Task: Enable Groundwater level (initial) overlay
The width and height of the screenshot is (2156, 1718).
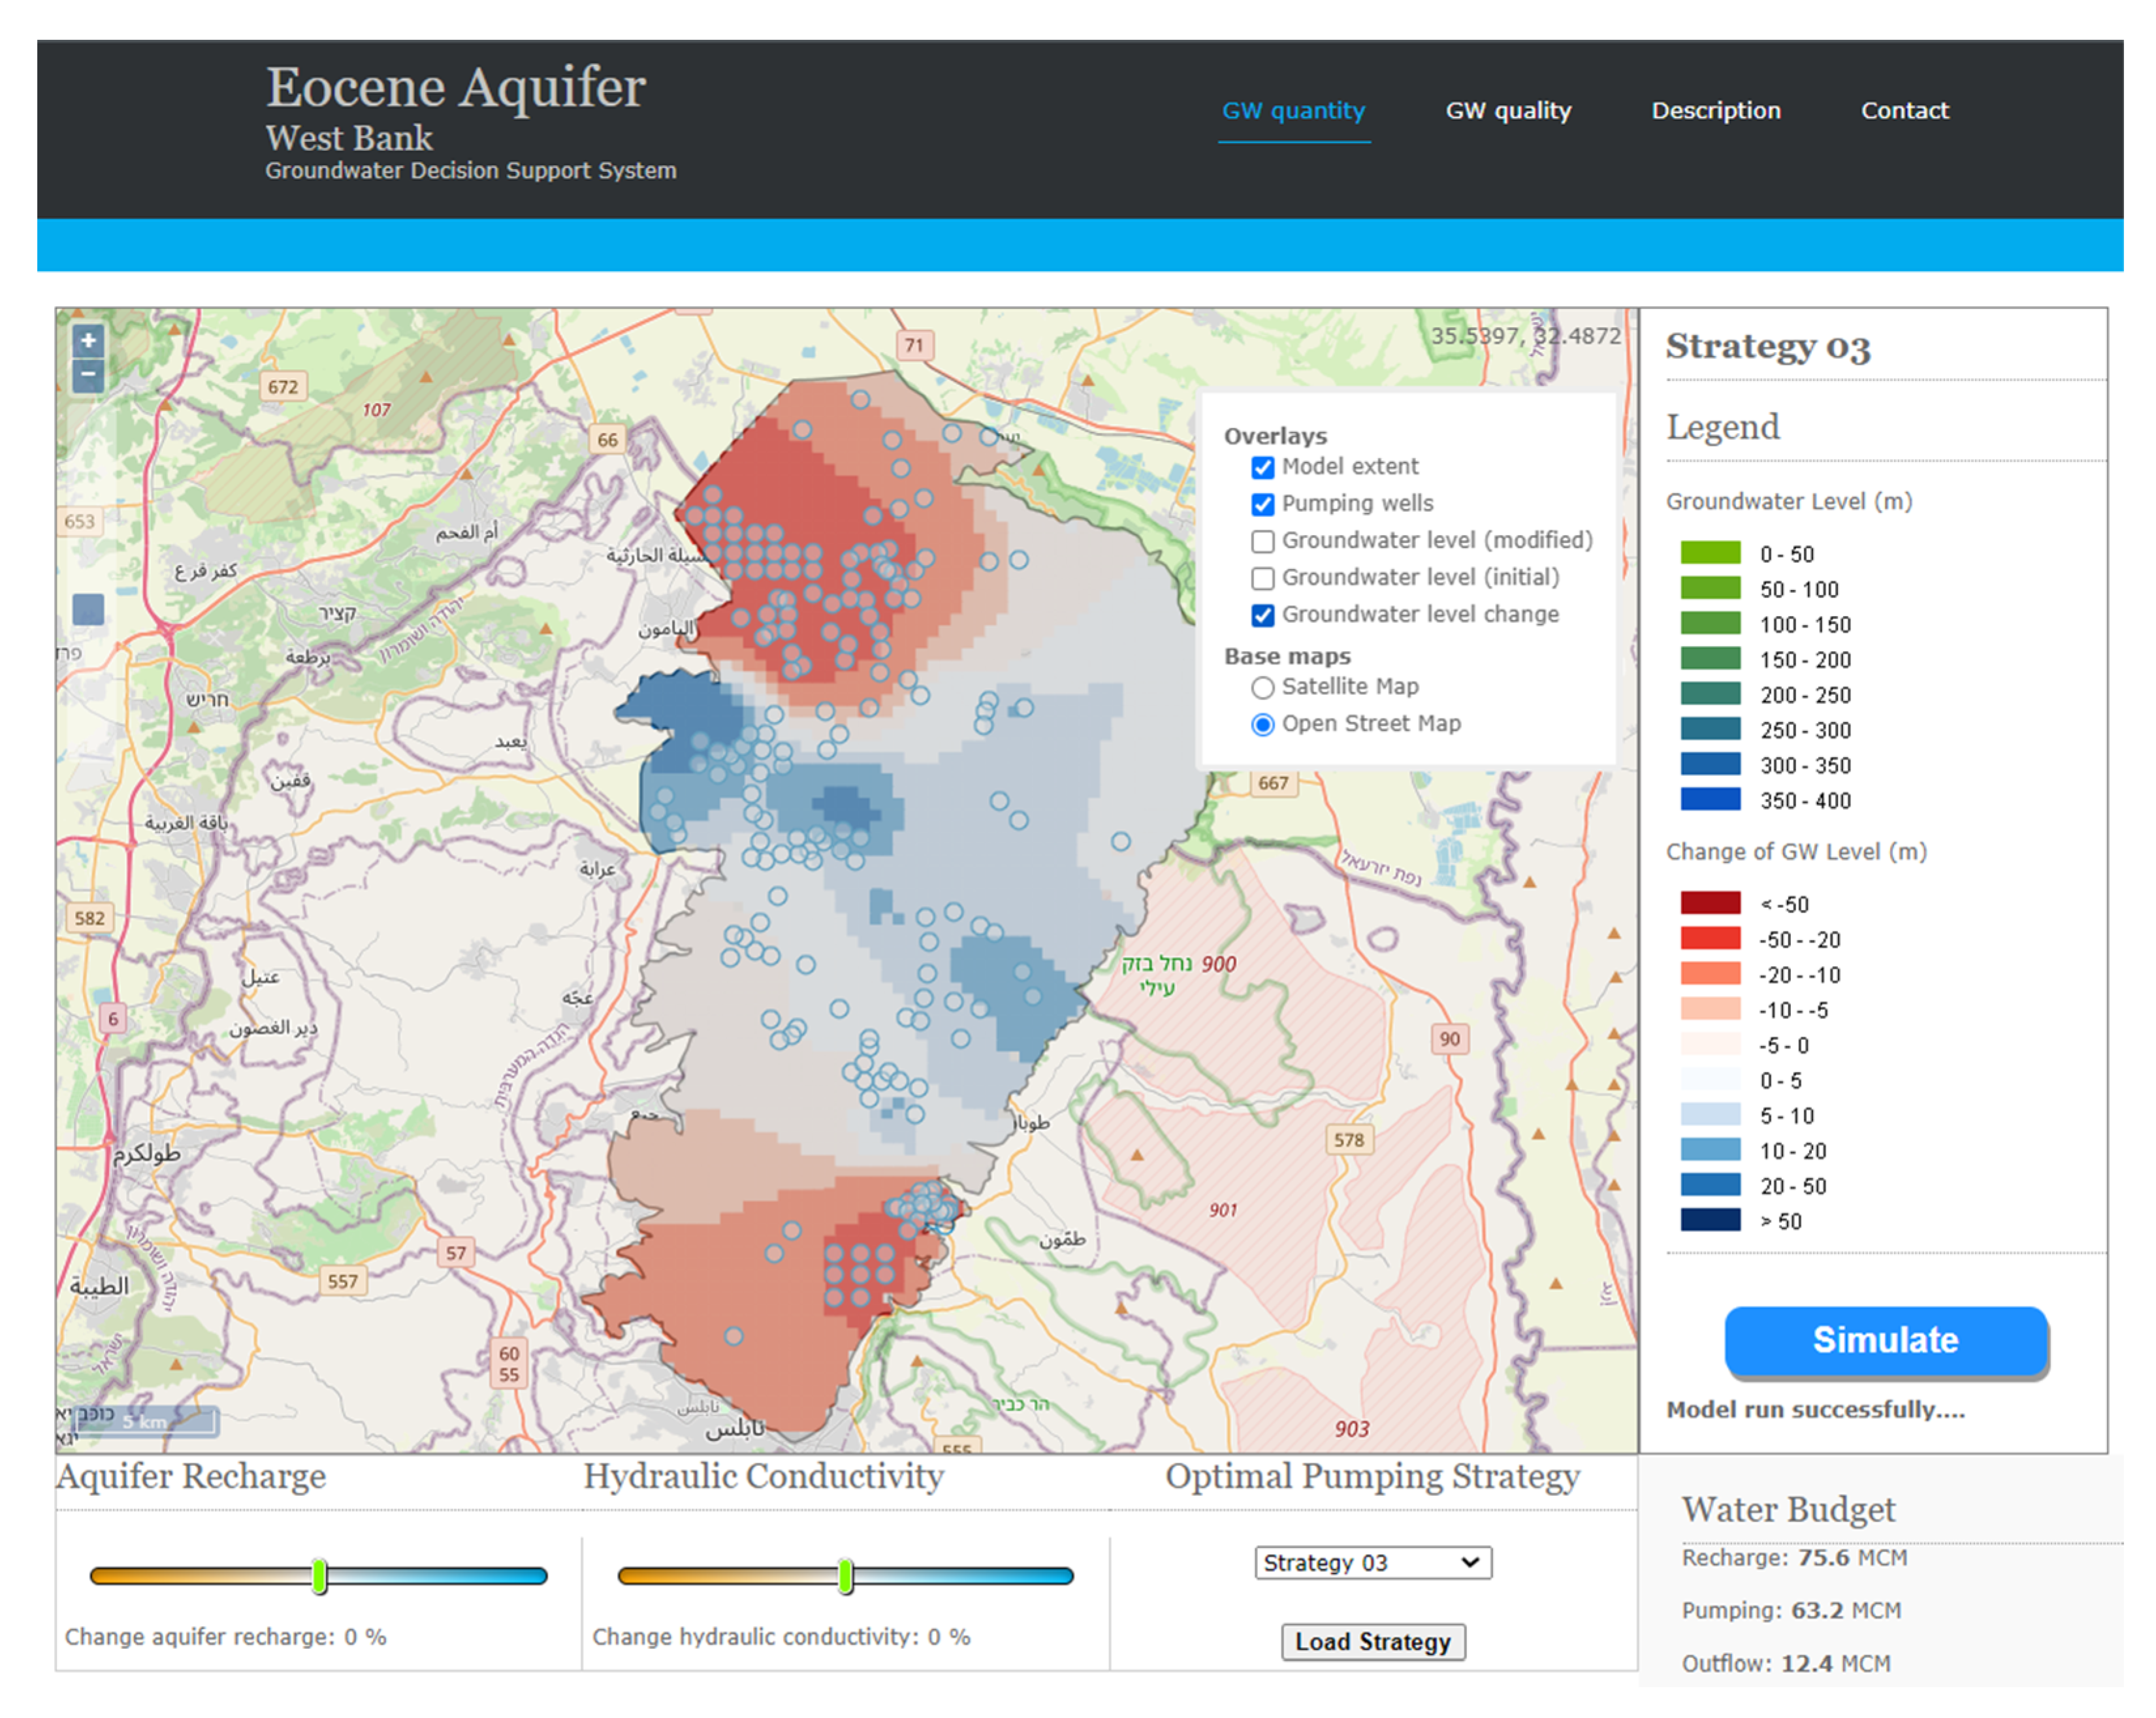Action: click(x=1263, y=578)
